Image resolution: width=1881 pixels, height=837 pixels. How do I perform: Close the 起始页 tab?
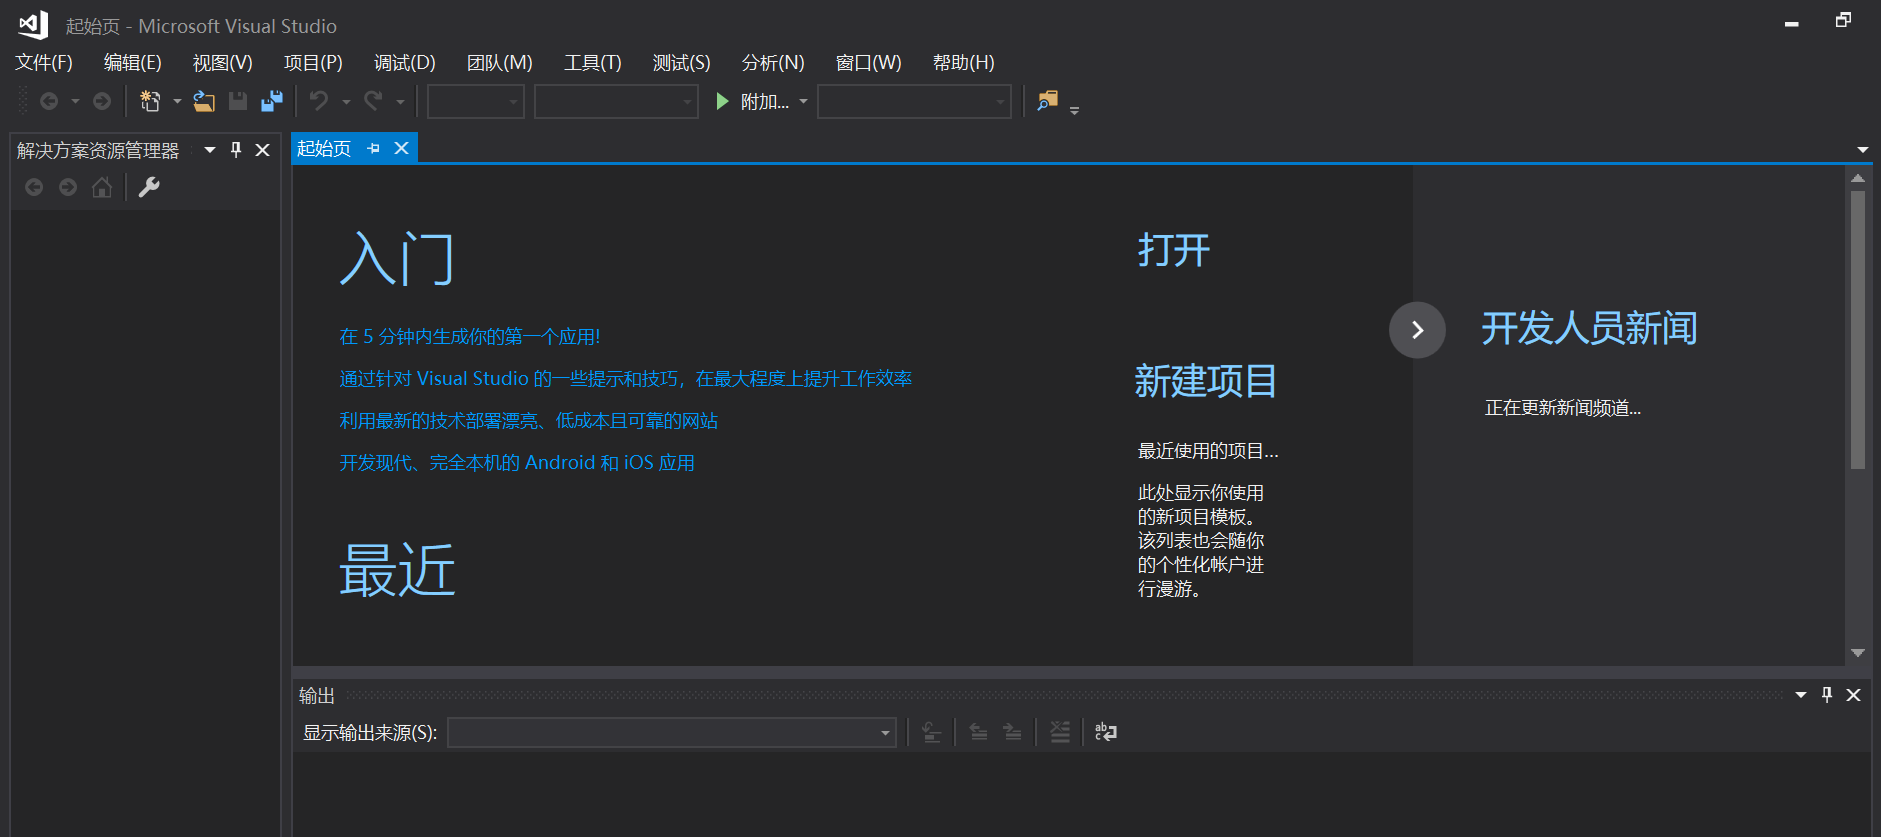[401, 148]
